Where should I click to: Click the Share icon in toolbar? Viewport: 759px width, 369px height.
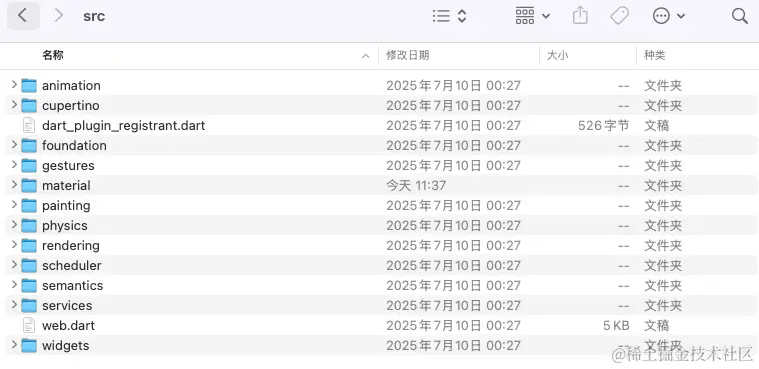pyautogui.click(x=580, y=16)
